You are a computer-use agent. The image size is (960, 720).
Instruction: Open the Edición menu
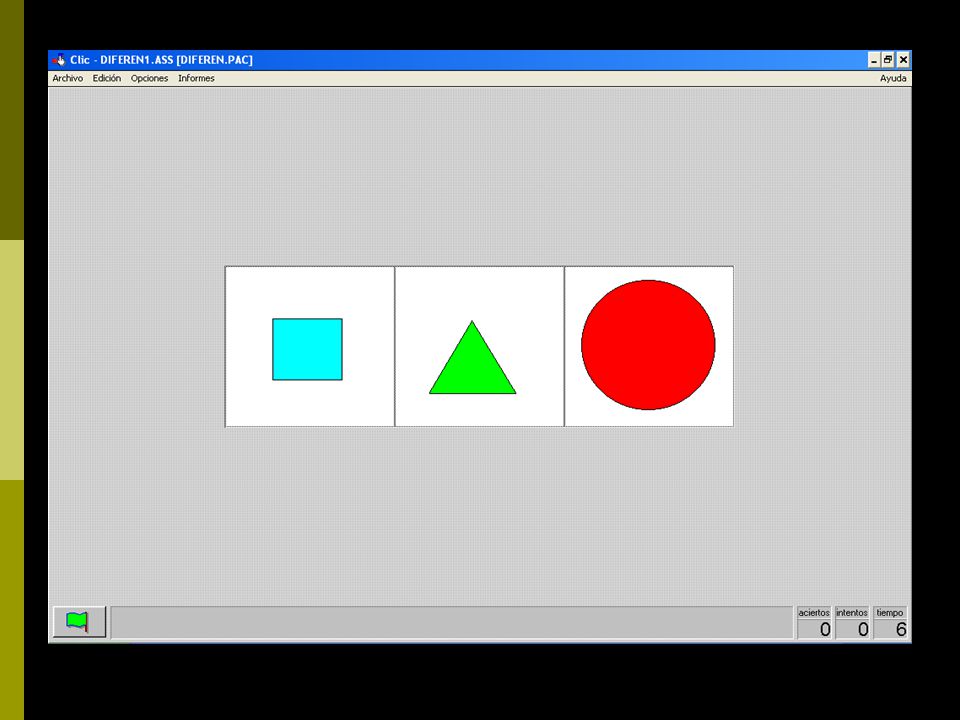click(107, 78)
